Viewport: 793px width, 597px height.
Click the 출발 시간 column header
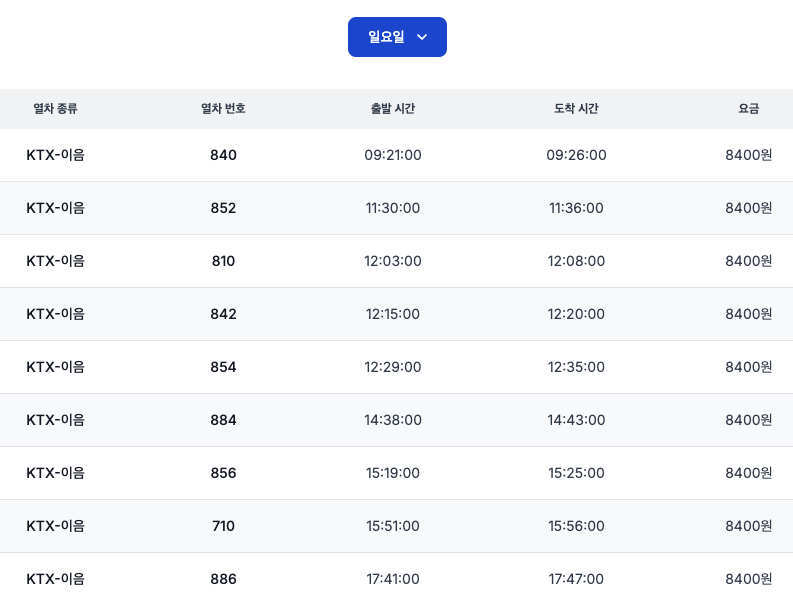(x=392, y=108)
